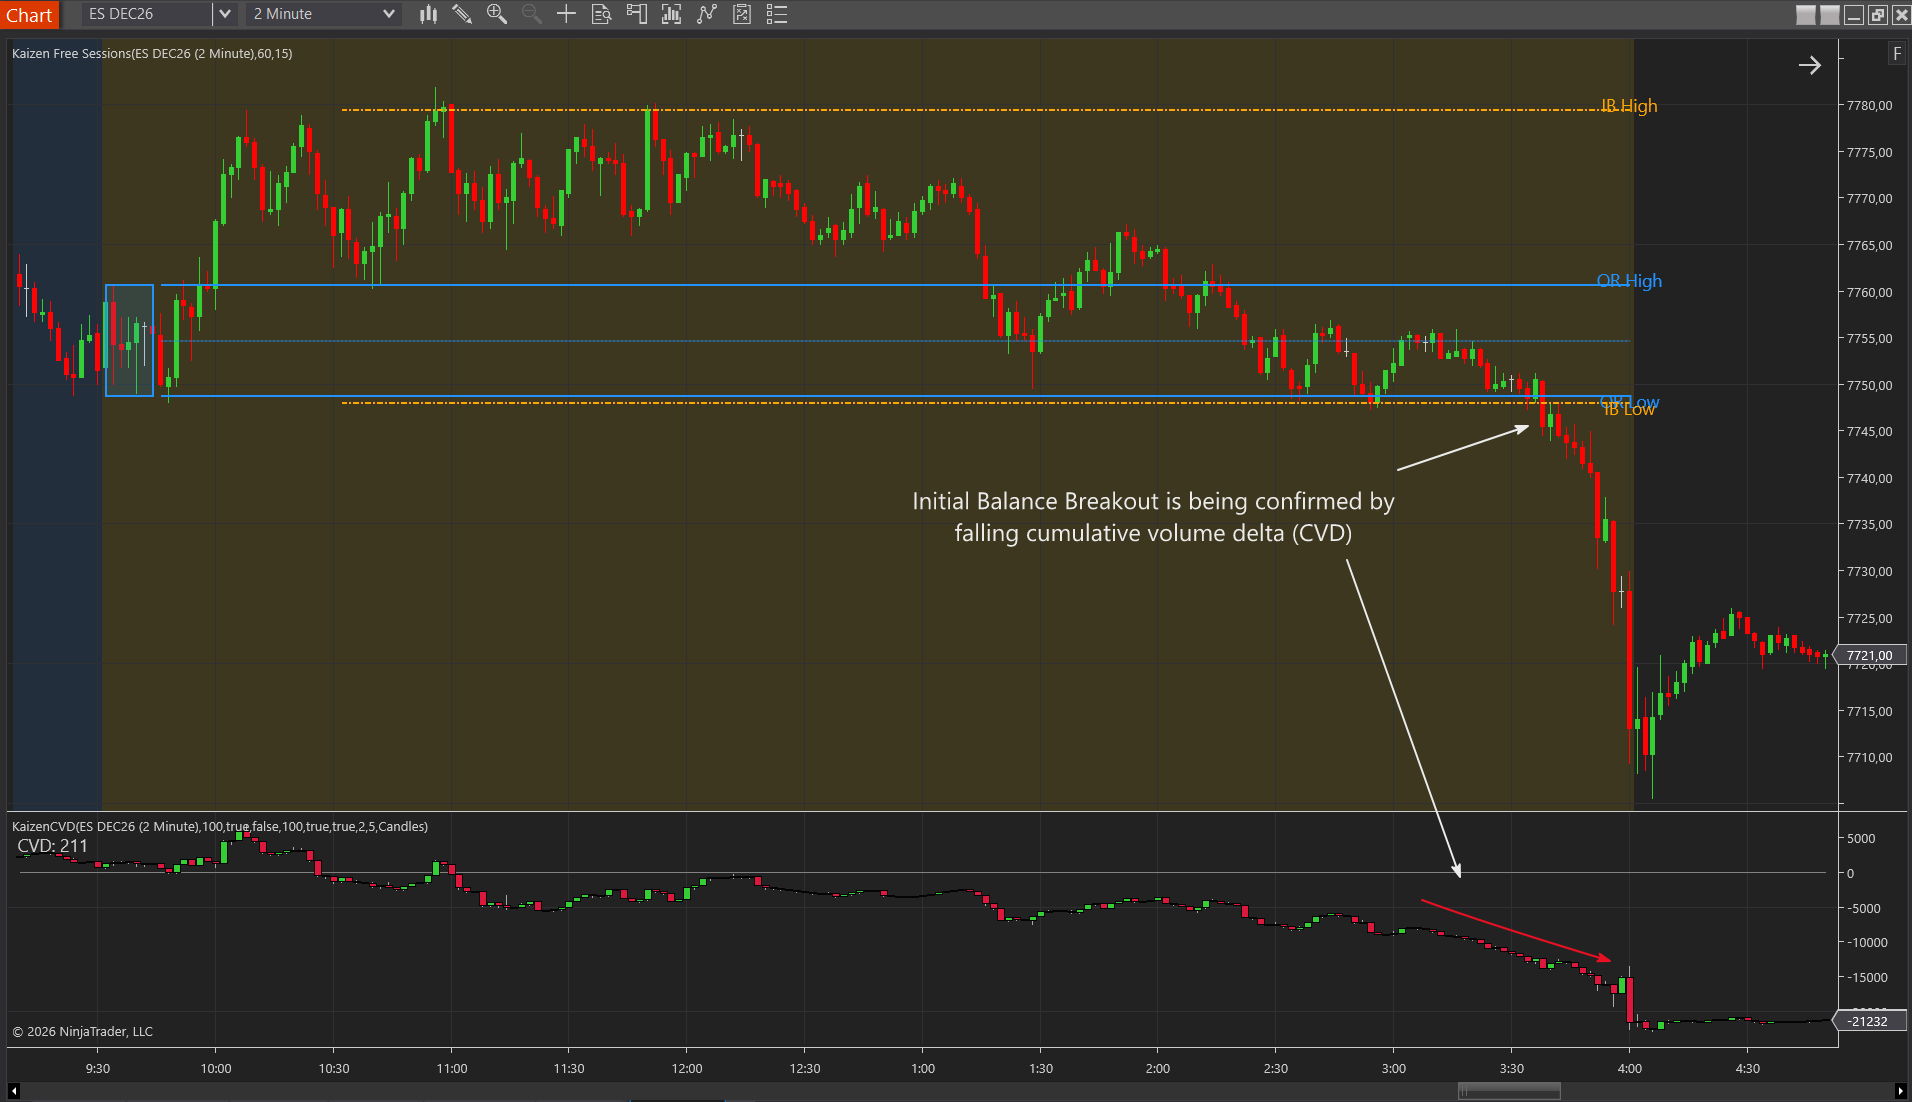The height and width of the screenshot is (1102, 1912).
Task: Click the scrollbar right arrow
Action: coord(1900,1090)
